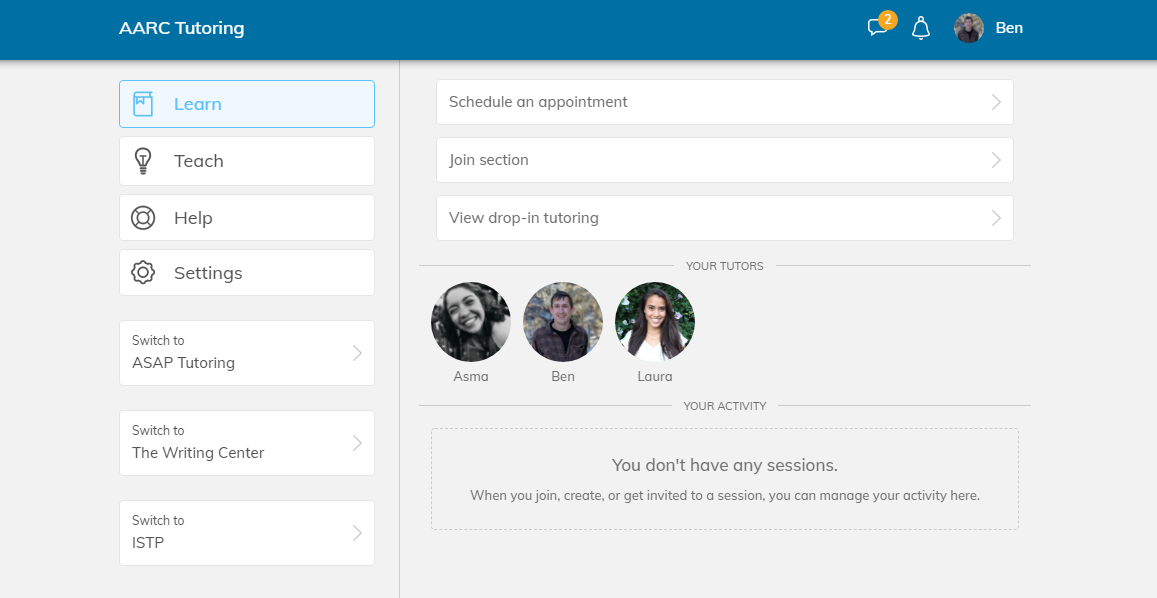The height and width of the screenshot is (598, 1157).
Task: Switch to ISTP program
Action: pyautogui.click(x=247, y=533)
